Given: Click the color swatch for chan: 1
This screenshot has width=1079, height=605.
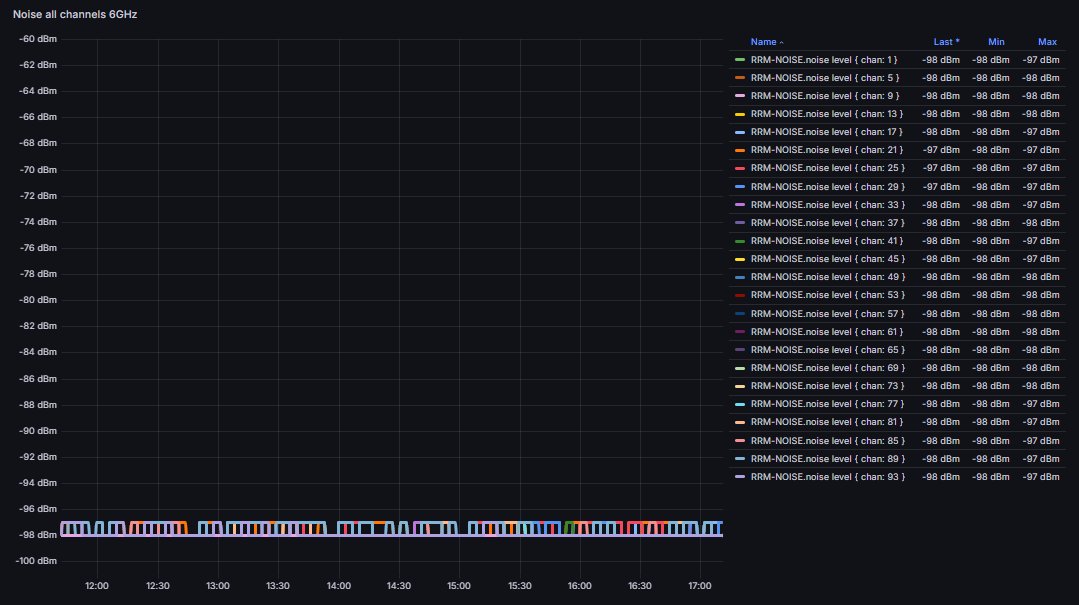Looking at the screenshot, I should (740, 60).
